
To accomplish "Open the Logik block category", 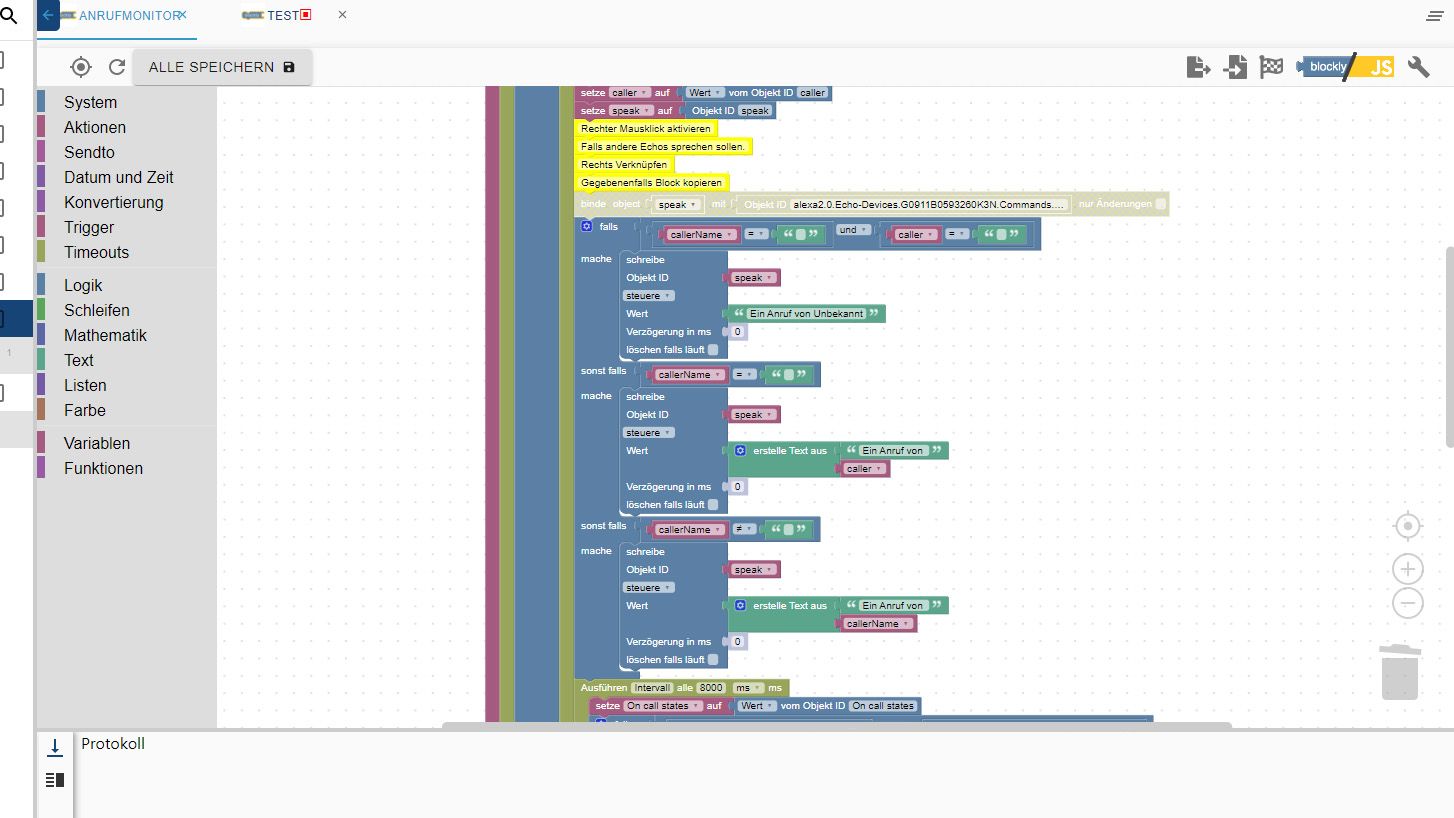I will pyautogui.click(x=83, y=285).
